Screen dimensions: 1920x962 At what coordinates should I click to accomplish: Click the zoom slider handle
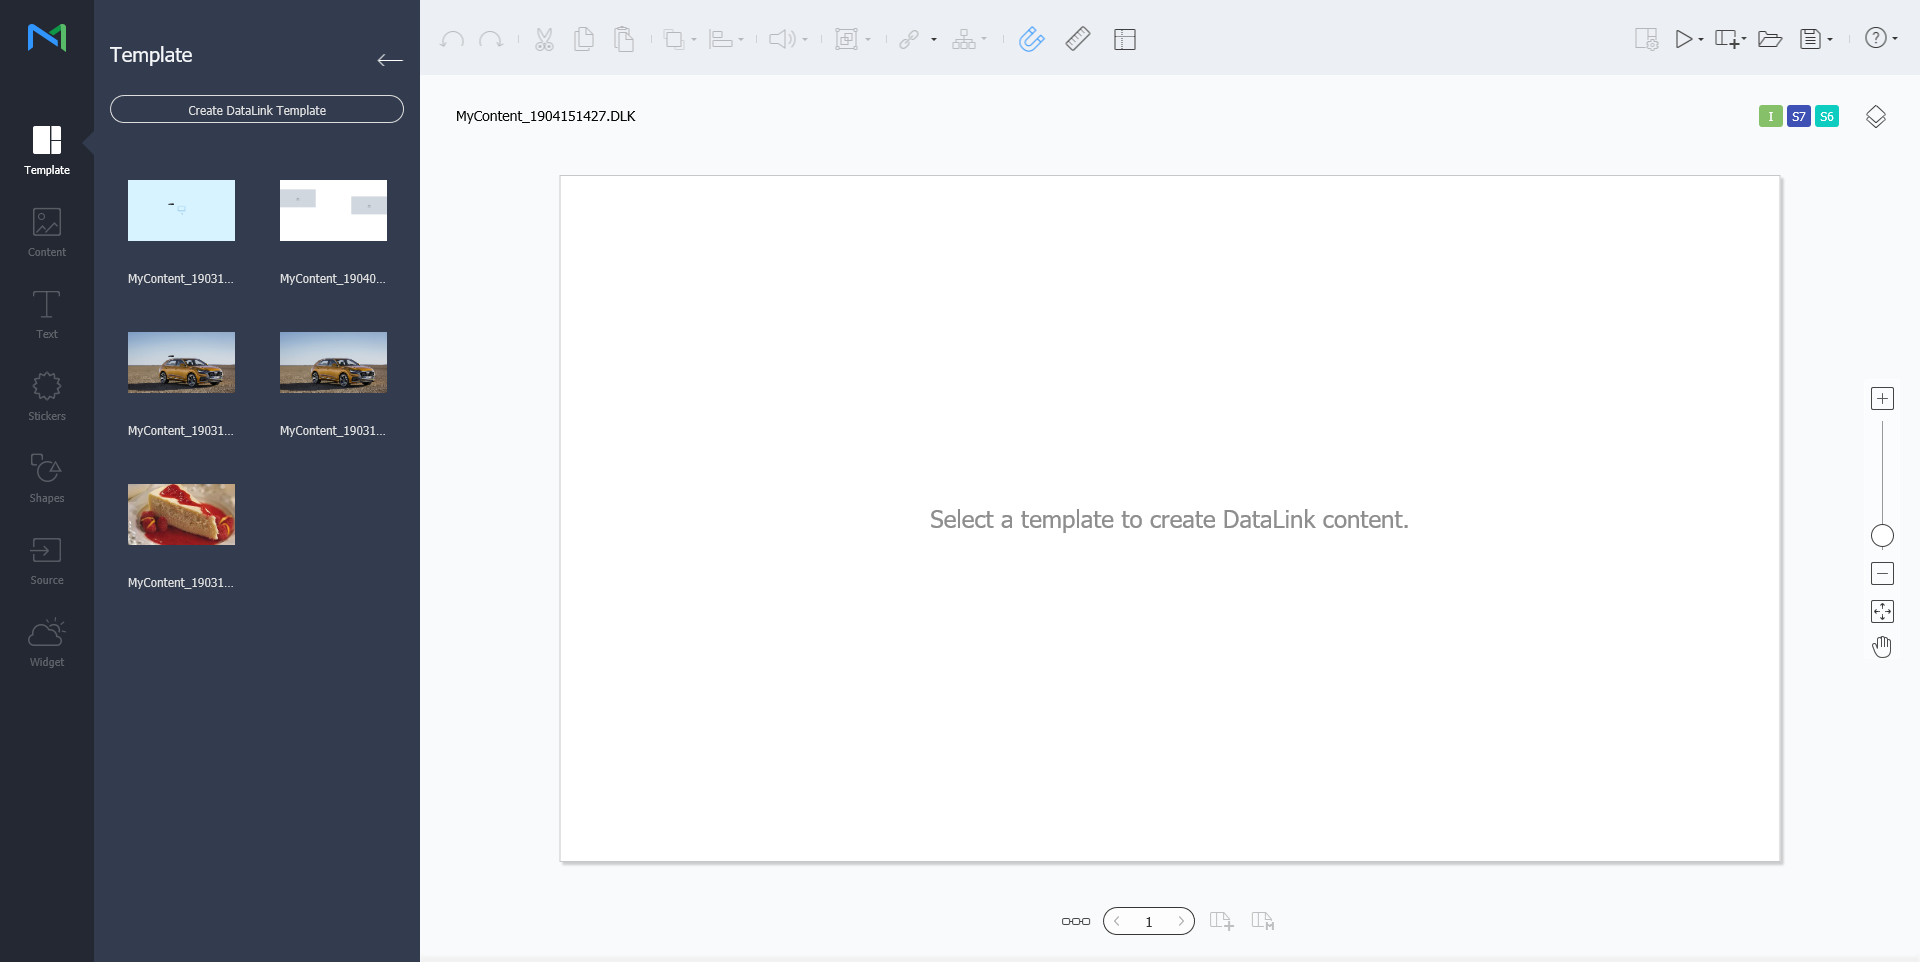tap(1882, 536)
